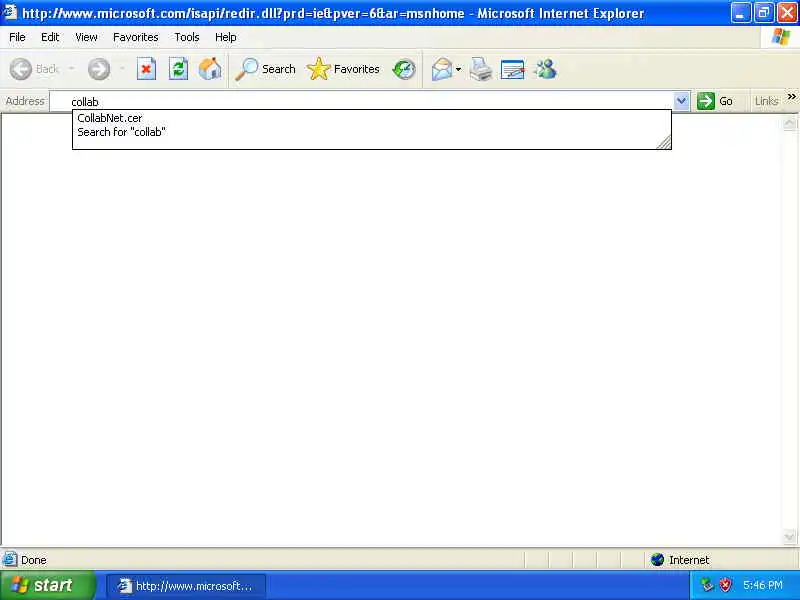Open the Forward history dropdown arrow
800x600 pixels.
coord(122,69)
